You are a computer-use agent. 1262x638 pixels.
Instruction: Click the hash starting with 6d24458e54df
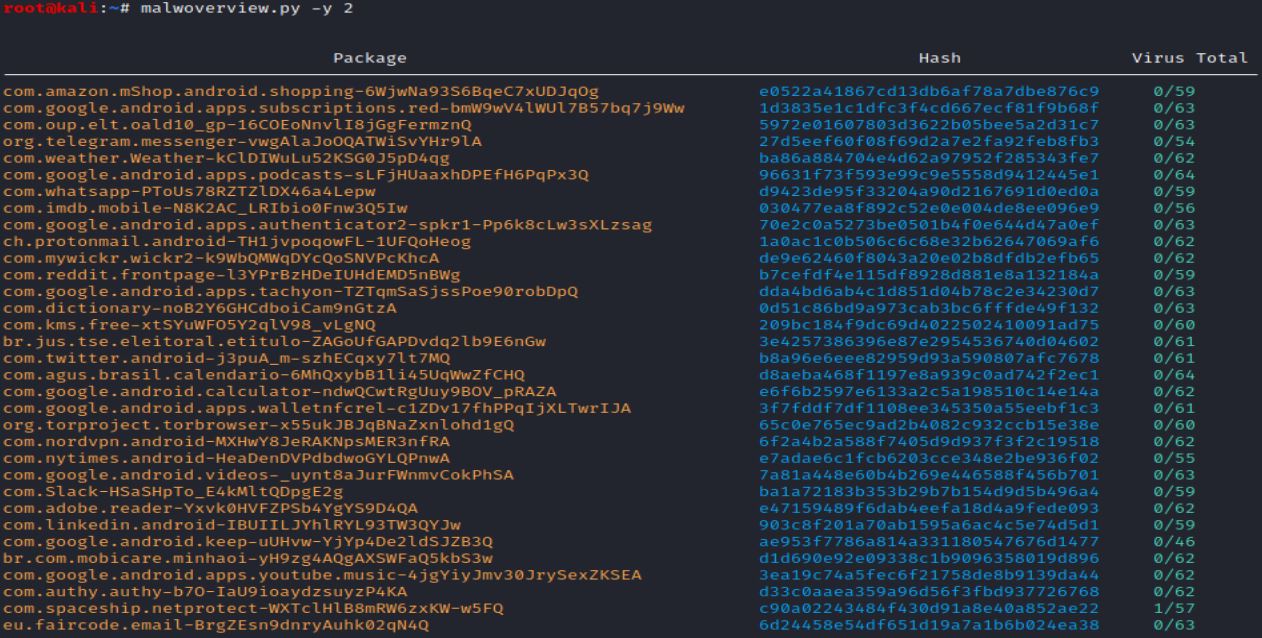[929, 623]
